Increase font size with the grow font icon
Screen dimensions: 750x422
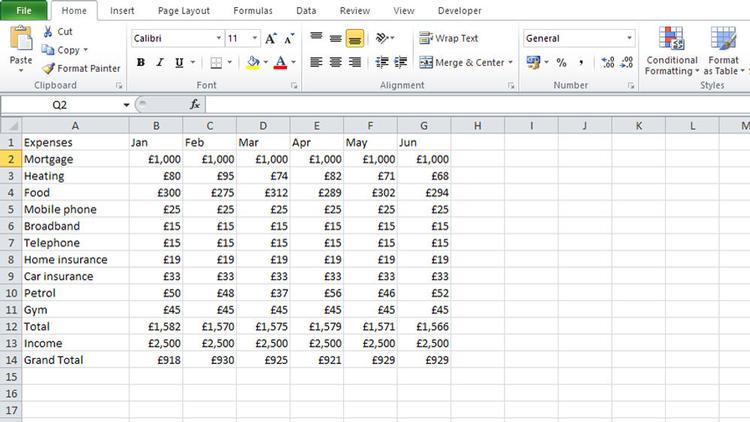point(271,38)
